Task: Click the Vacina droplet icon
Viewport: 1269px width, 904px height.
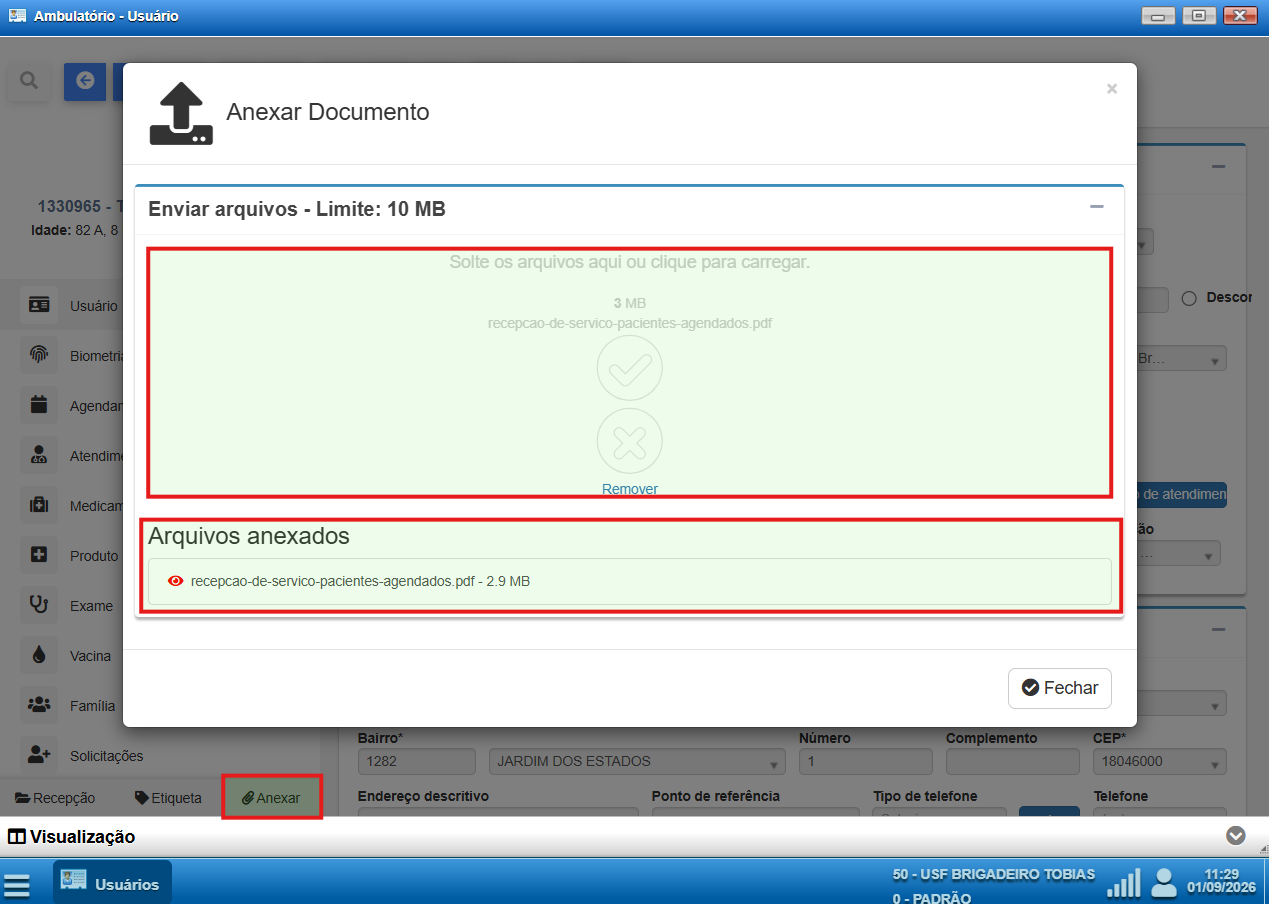Action: click(39, 655)
